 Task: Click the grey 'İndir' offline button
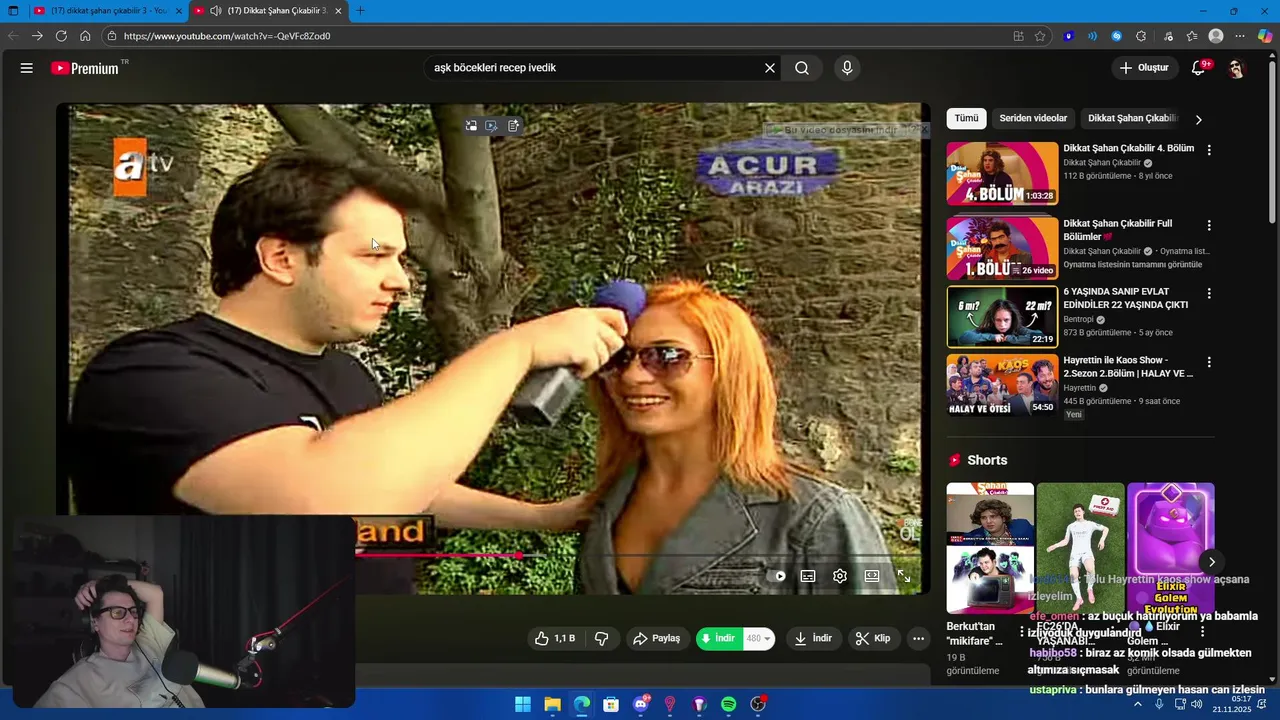[813, 638]
